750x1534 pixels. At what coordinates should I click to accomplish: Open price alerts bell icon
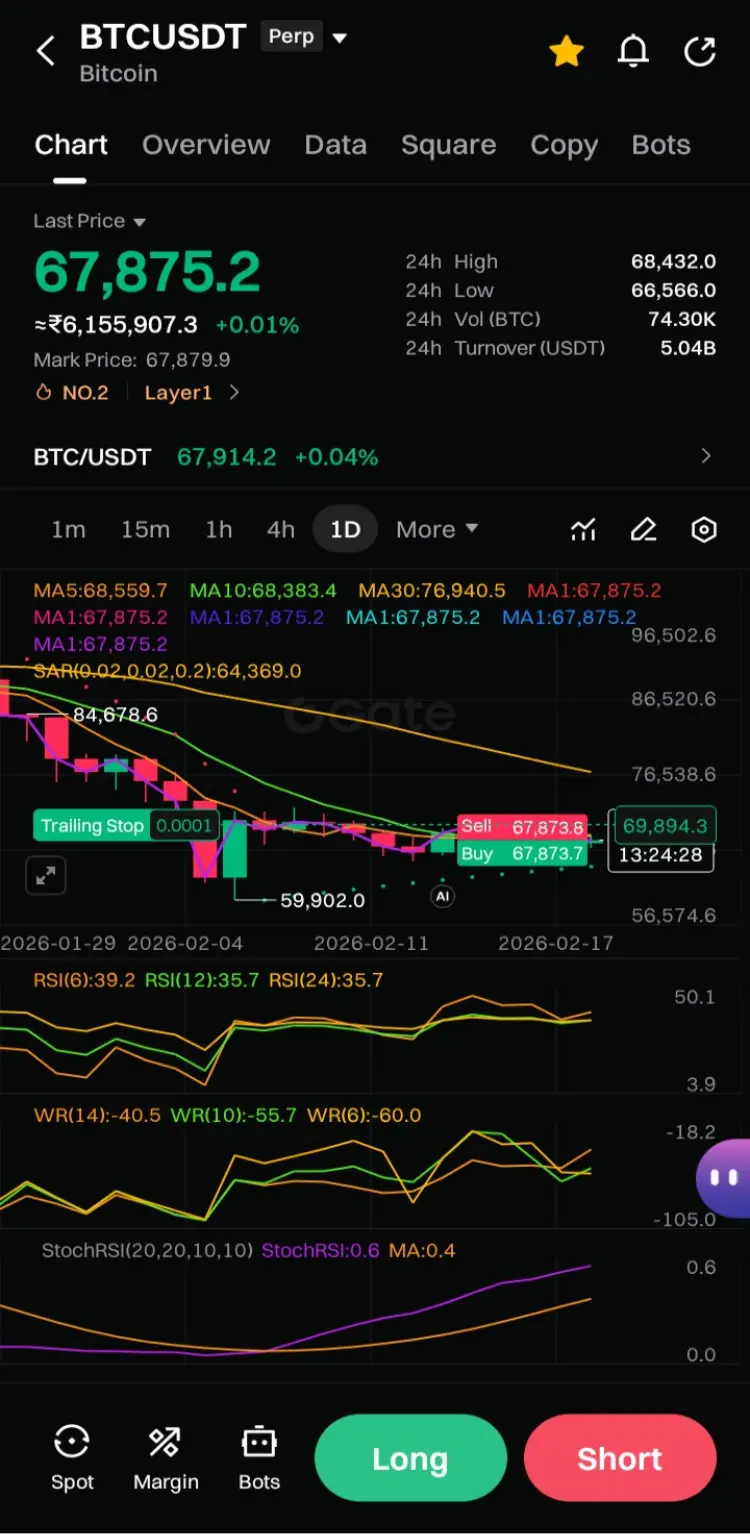(633, 51)
